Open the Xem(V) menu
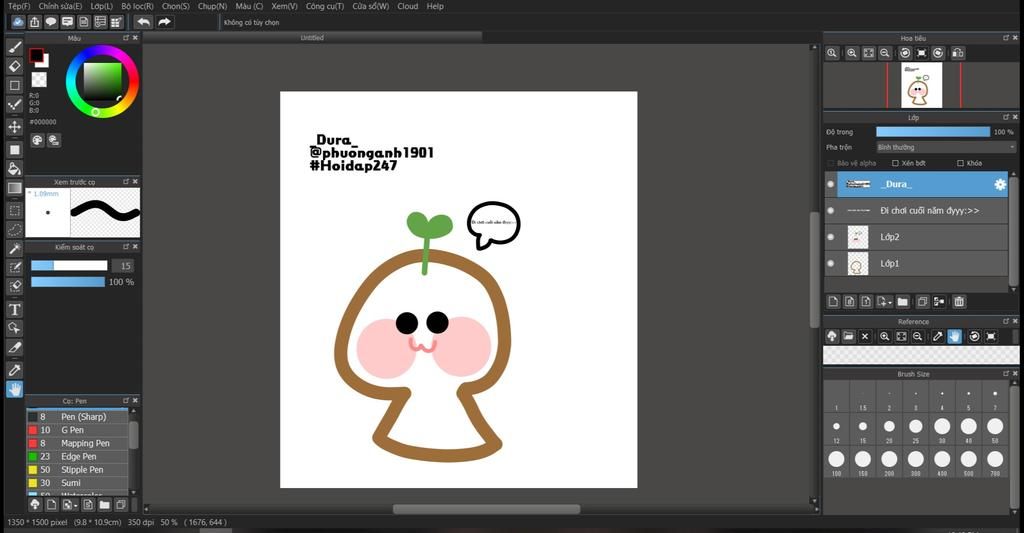This screenshot has width=1024, height=533. (284, 6)
